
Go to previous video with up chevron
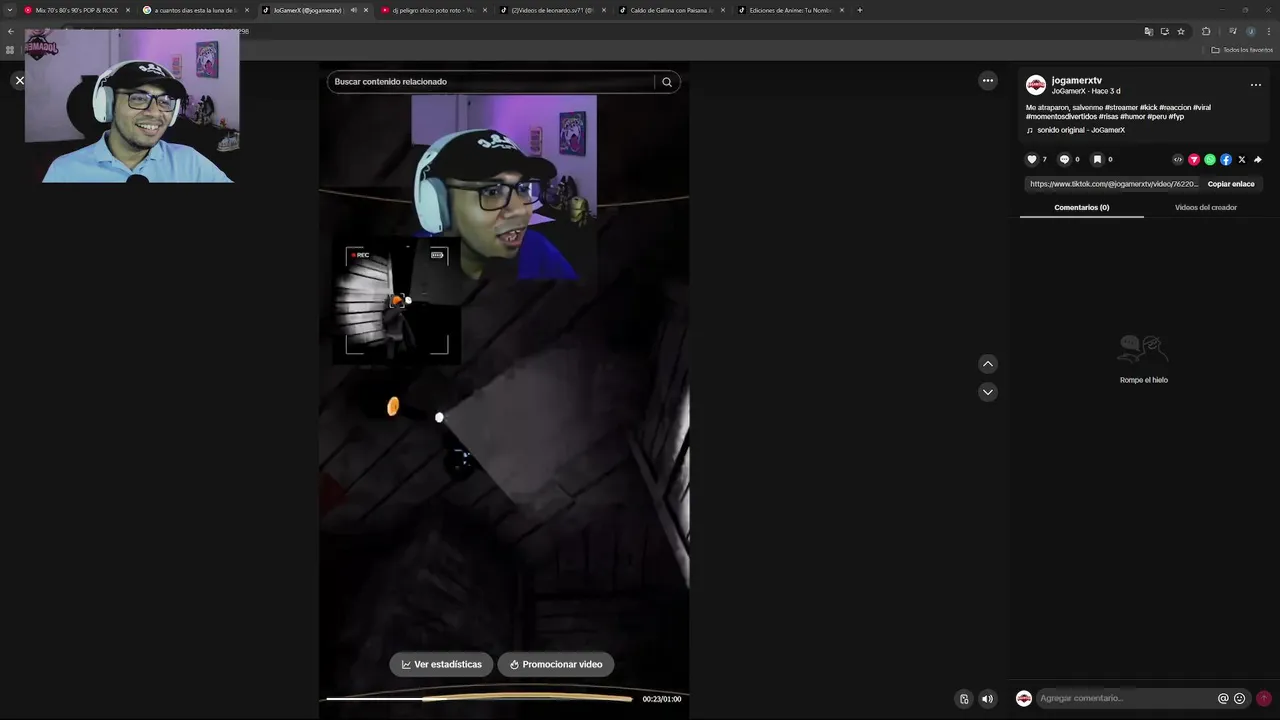point(988,364)
